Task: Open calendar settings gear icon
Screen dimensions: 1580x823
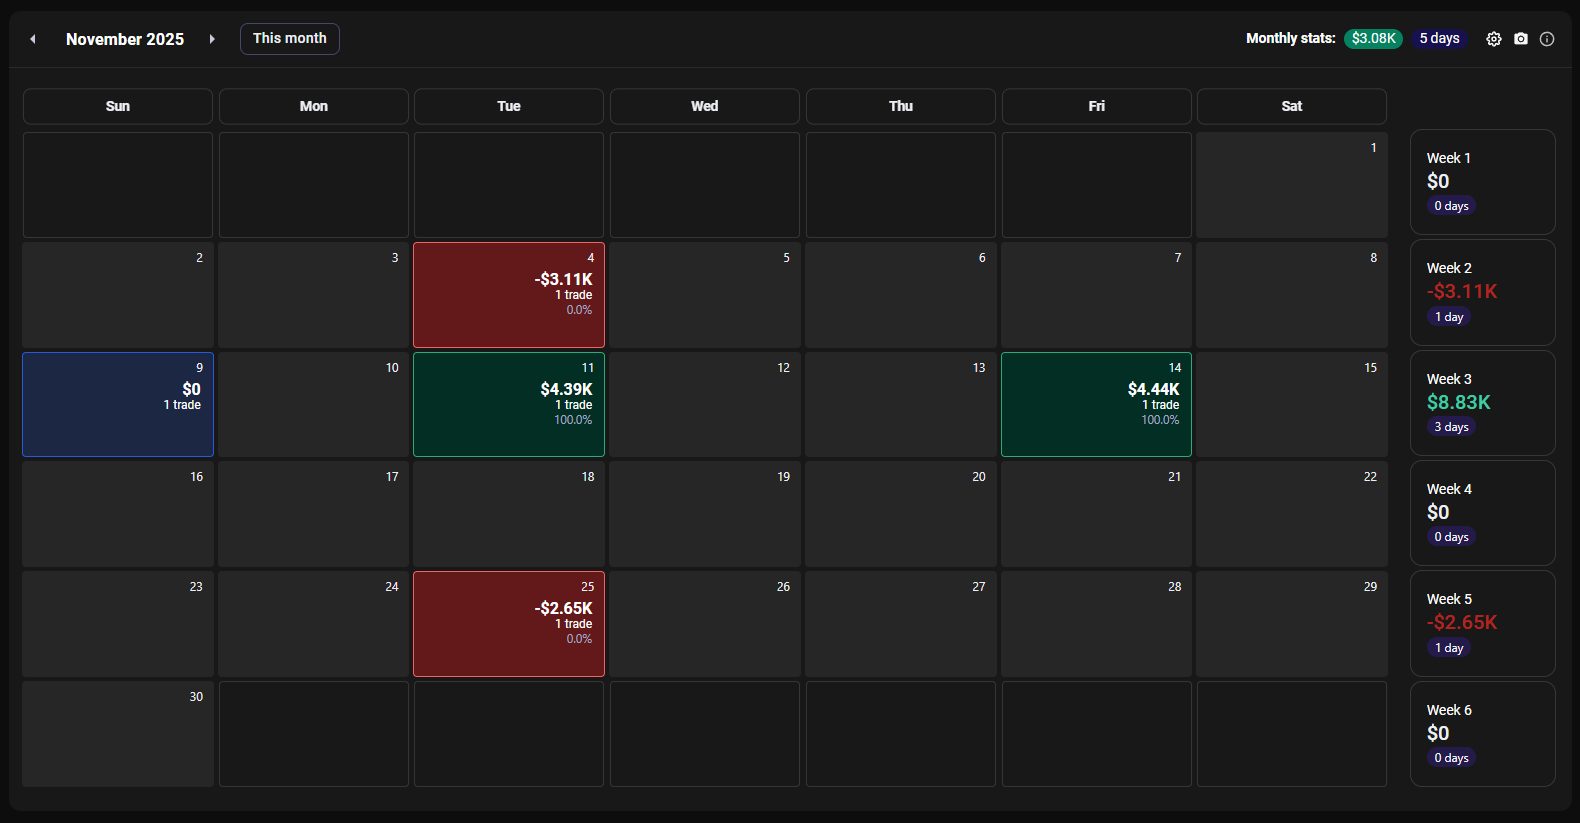Action: pyautogui.click(x=1493, y=39)
